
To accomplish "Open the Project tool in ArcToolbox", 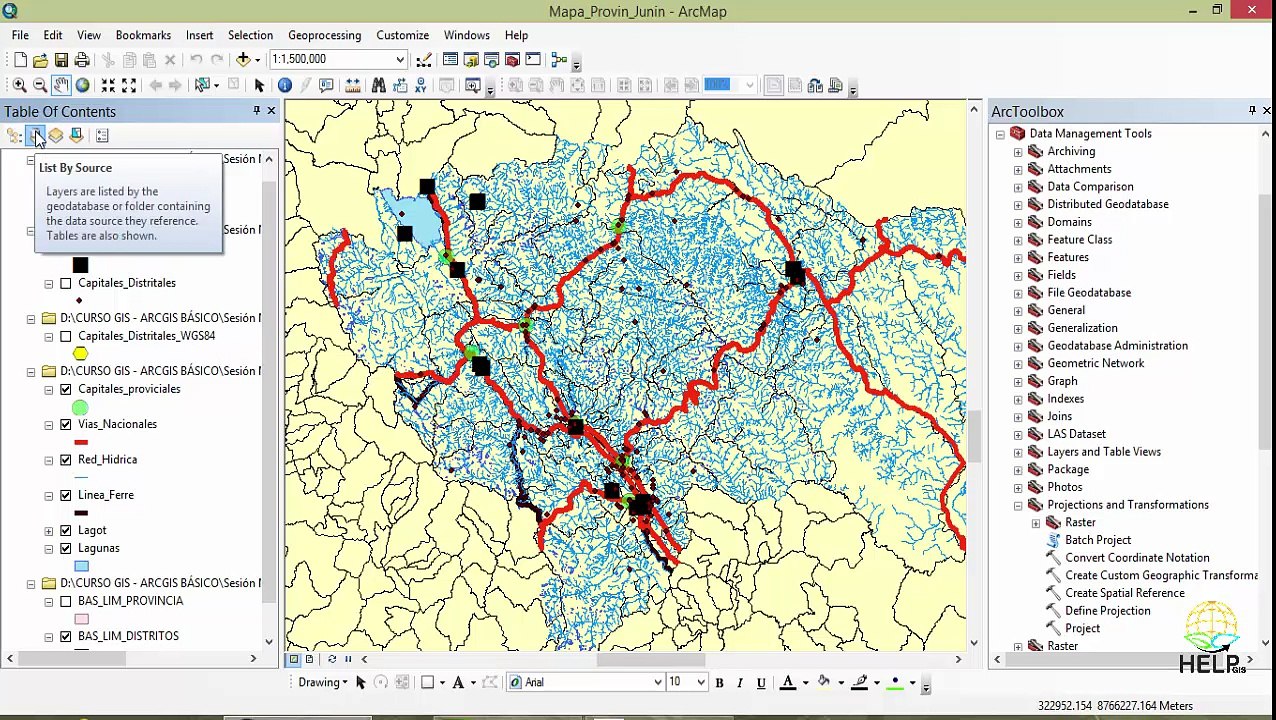I will (1082, 628).
